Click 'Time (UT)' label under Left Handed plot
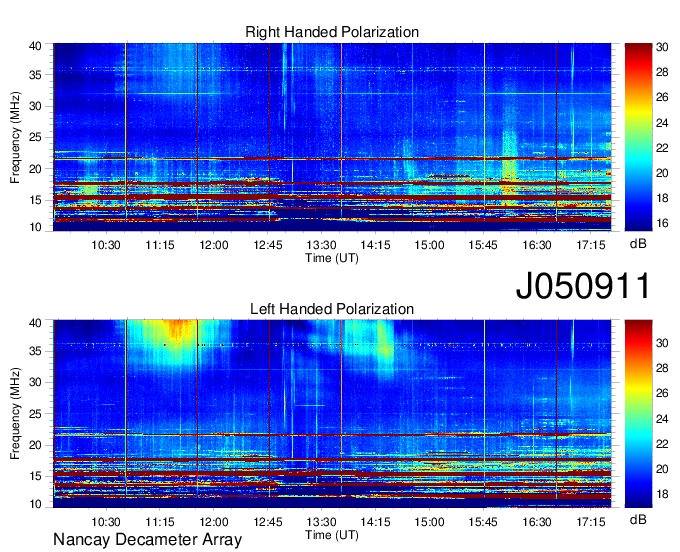 332,535
